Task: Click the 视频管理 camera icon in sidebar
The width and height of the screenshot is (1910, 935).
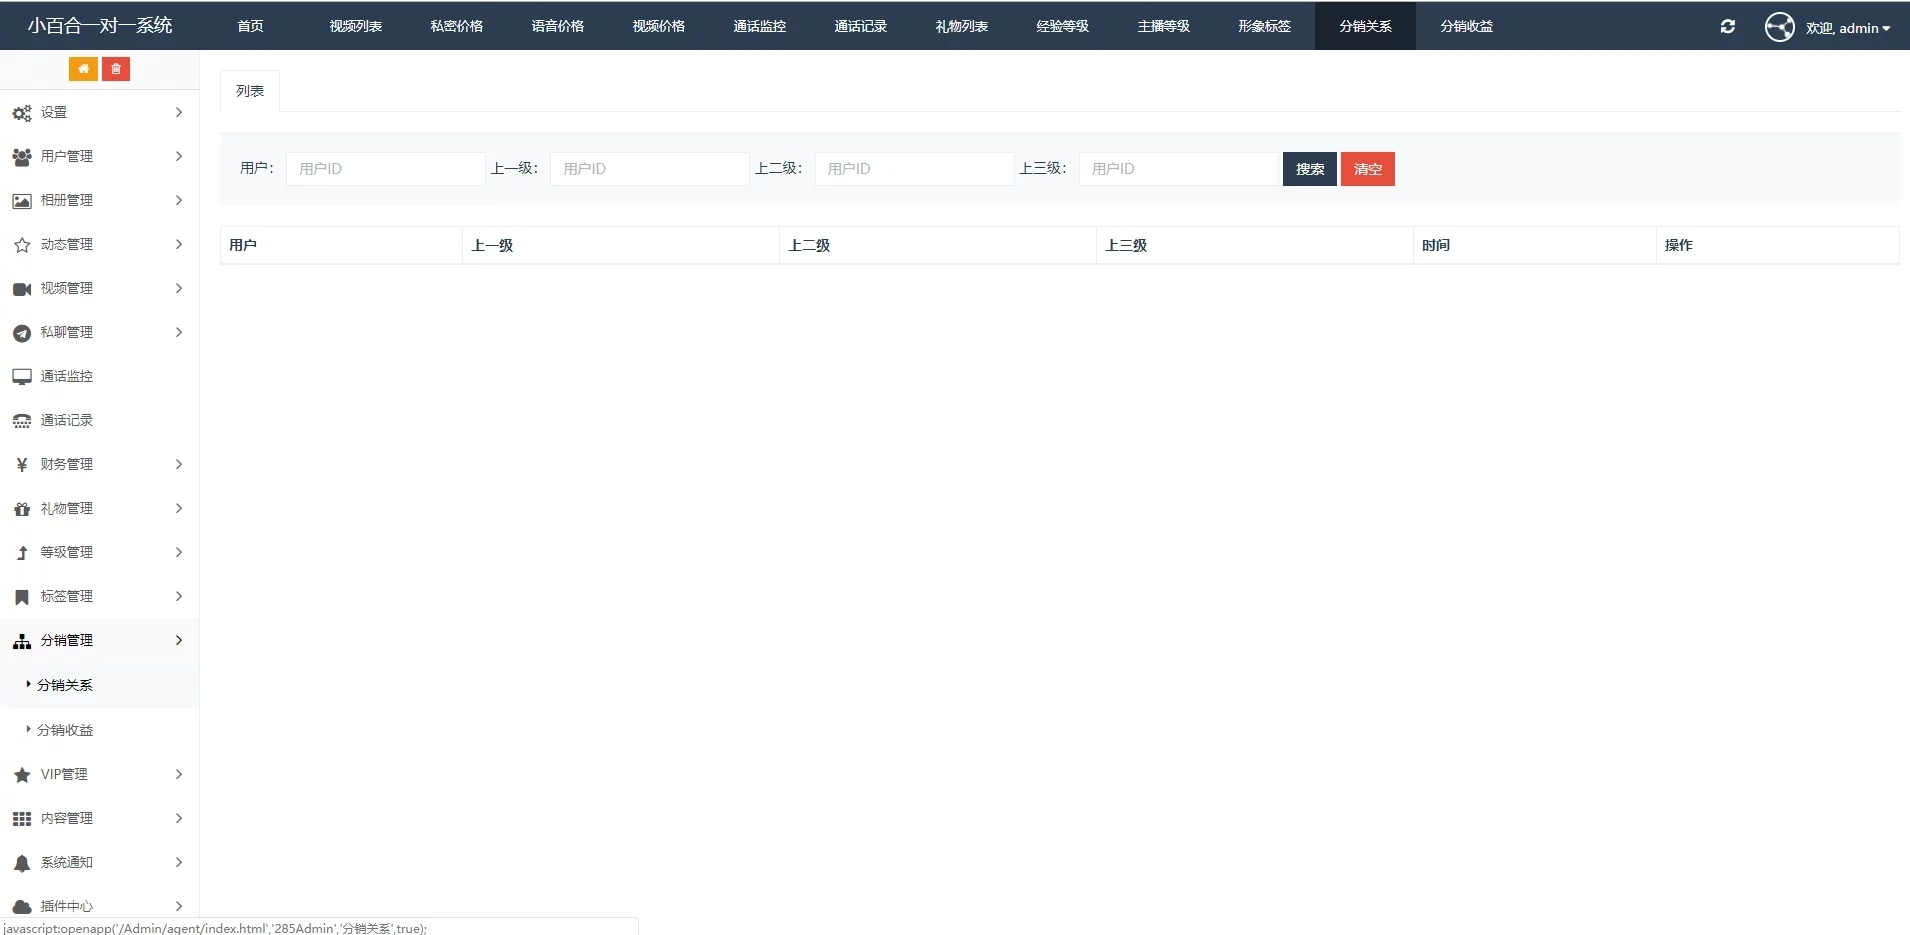Action: click(22, 289)
